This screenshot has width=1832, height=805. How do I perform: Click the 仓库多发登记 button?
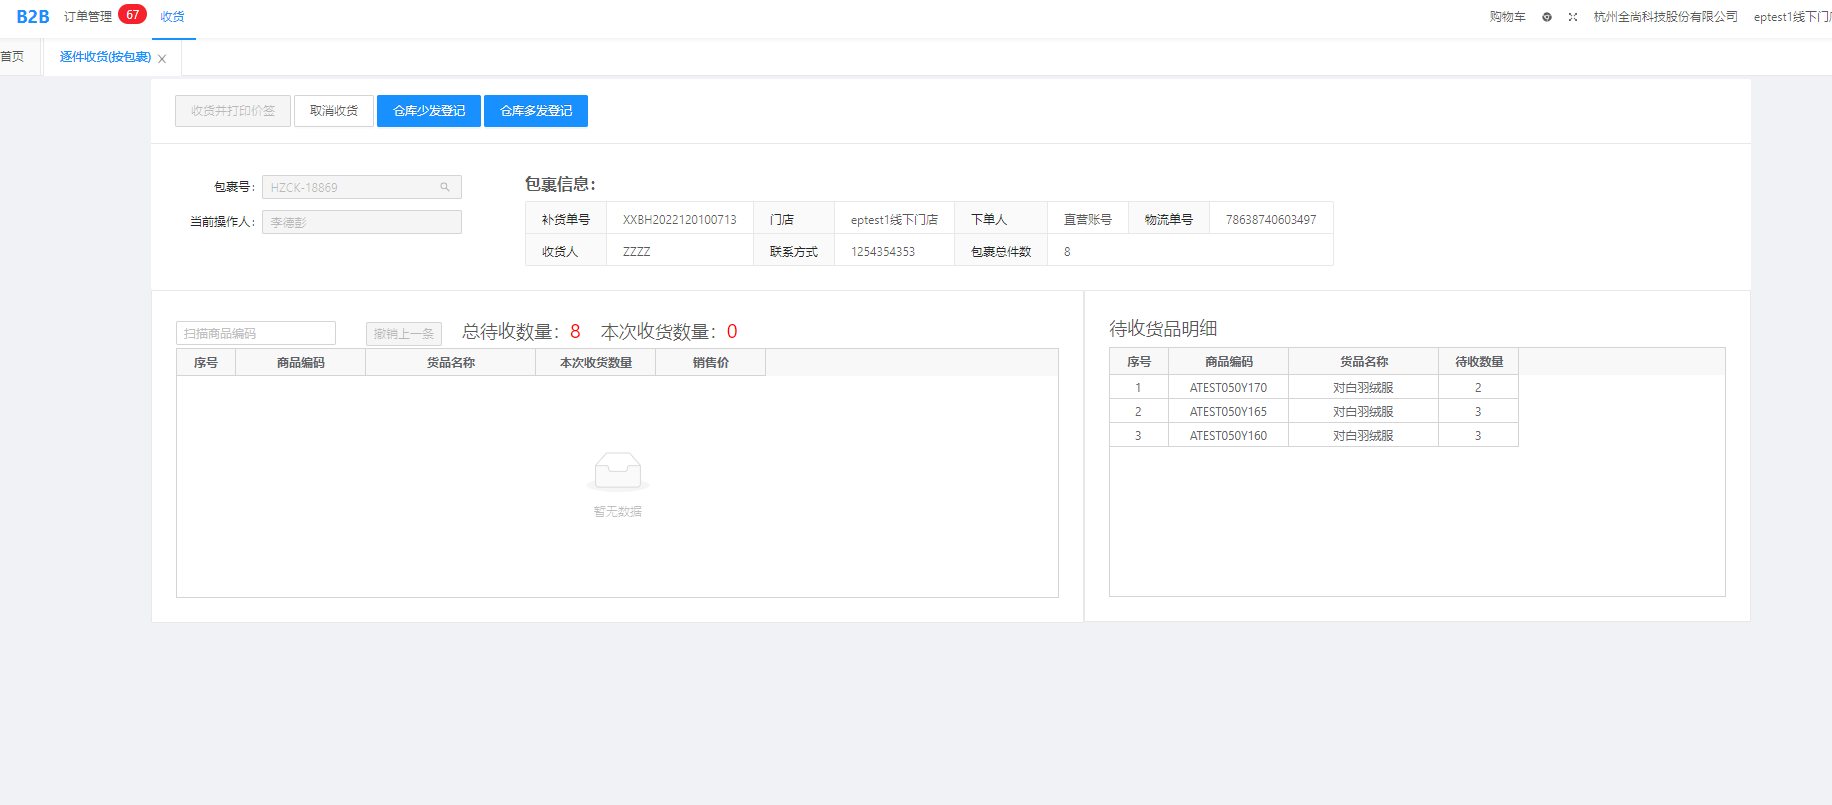click(x=536, y=111)
